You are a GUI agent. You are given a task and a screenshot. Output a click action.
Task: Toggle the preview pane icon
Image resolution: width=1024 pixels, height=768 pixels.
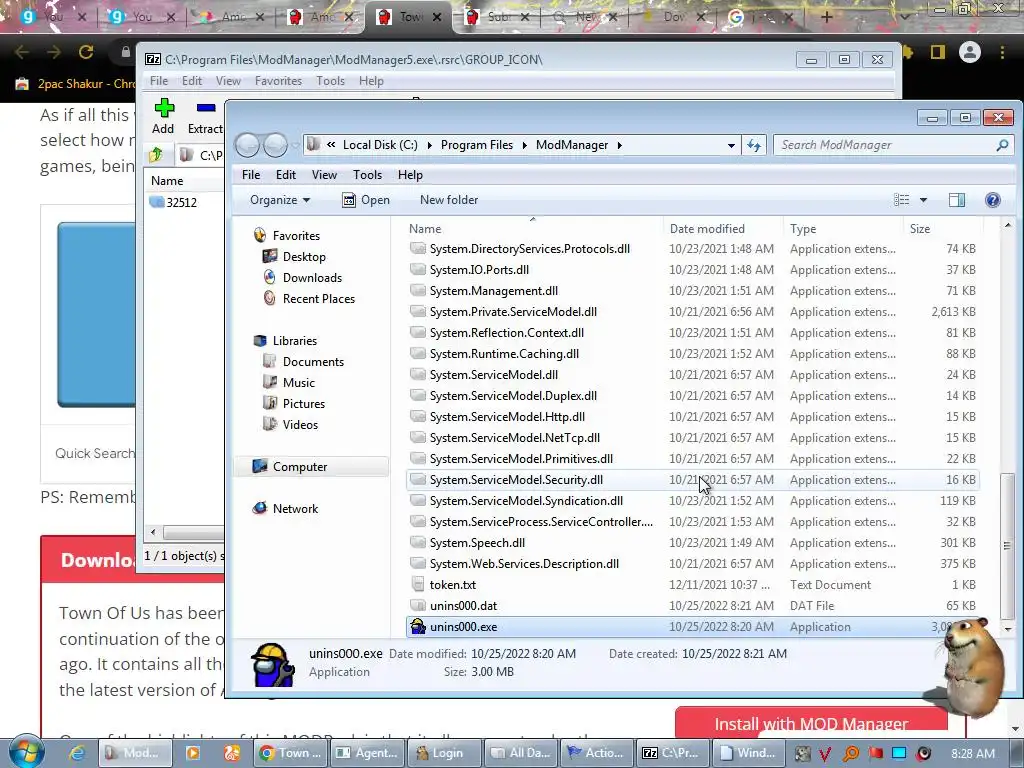coord(957,200)
